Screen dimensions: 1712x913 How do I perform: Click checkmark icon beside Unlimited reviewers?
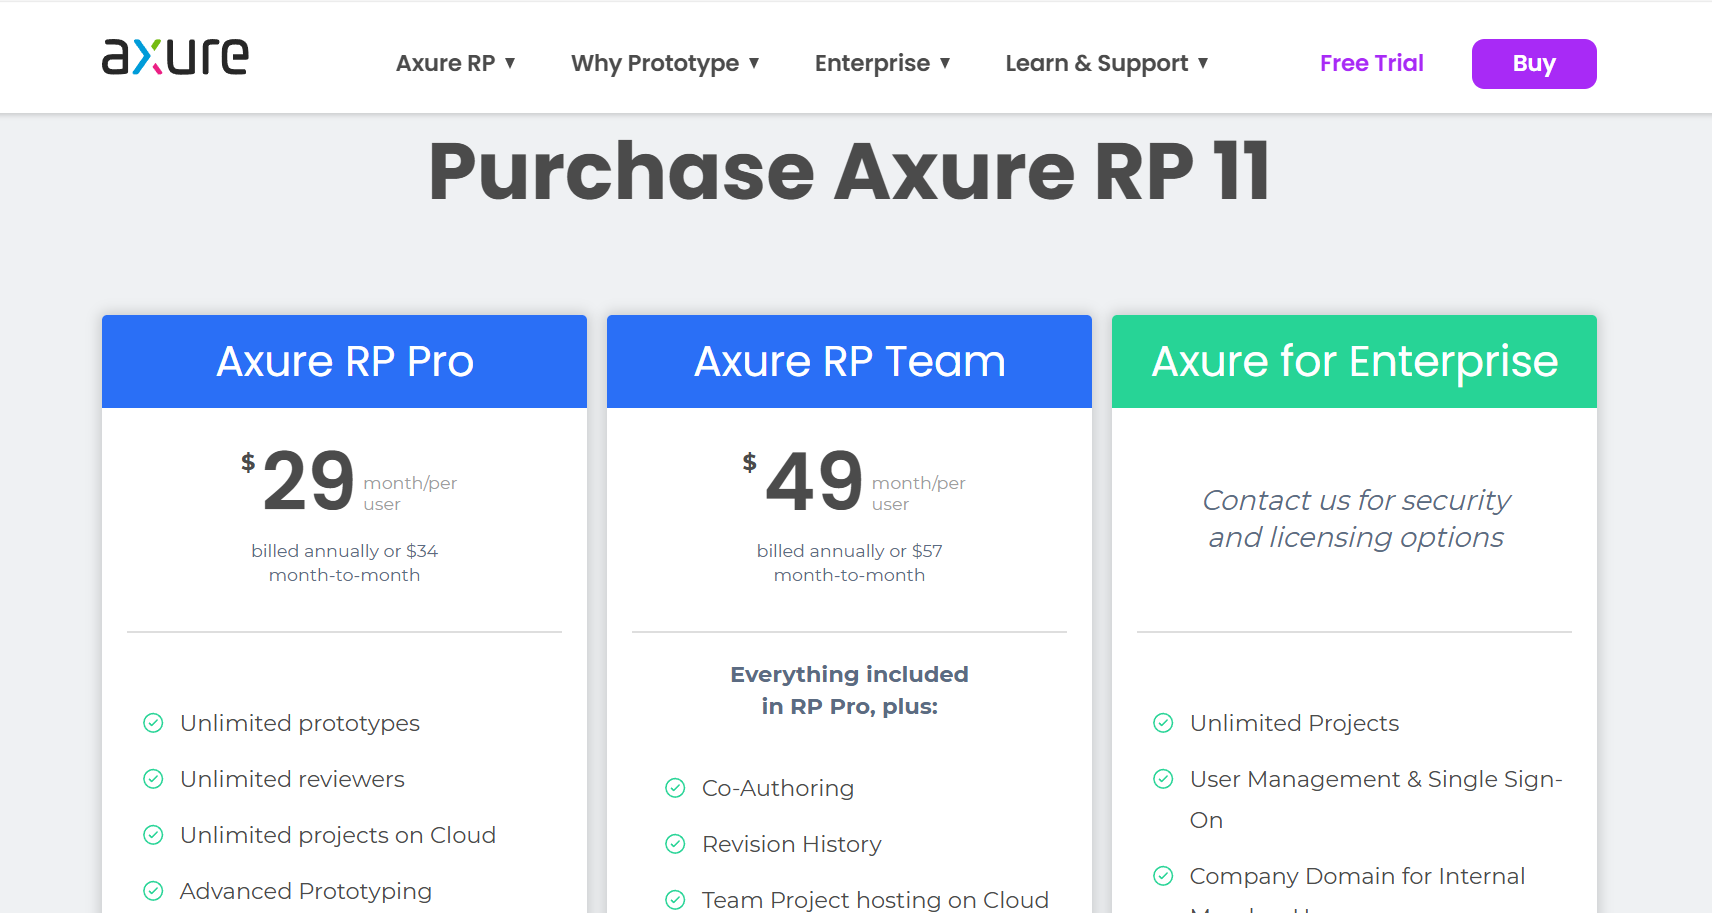point(153,779)
